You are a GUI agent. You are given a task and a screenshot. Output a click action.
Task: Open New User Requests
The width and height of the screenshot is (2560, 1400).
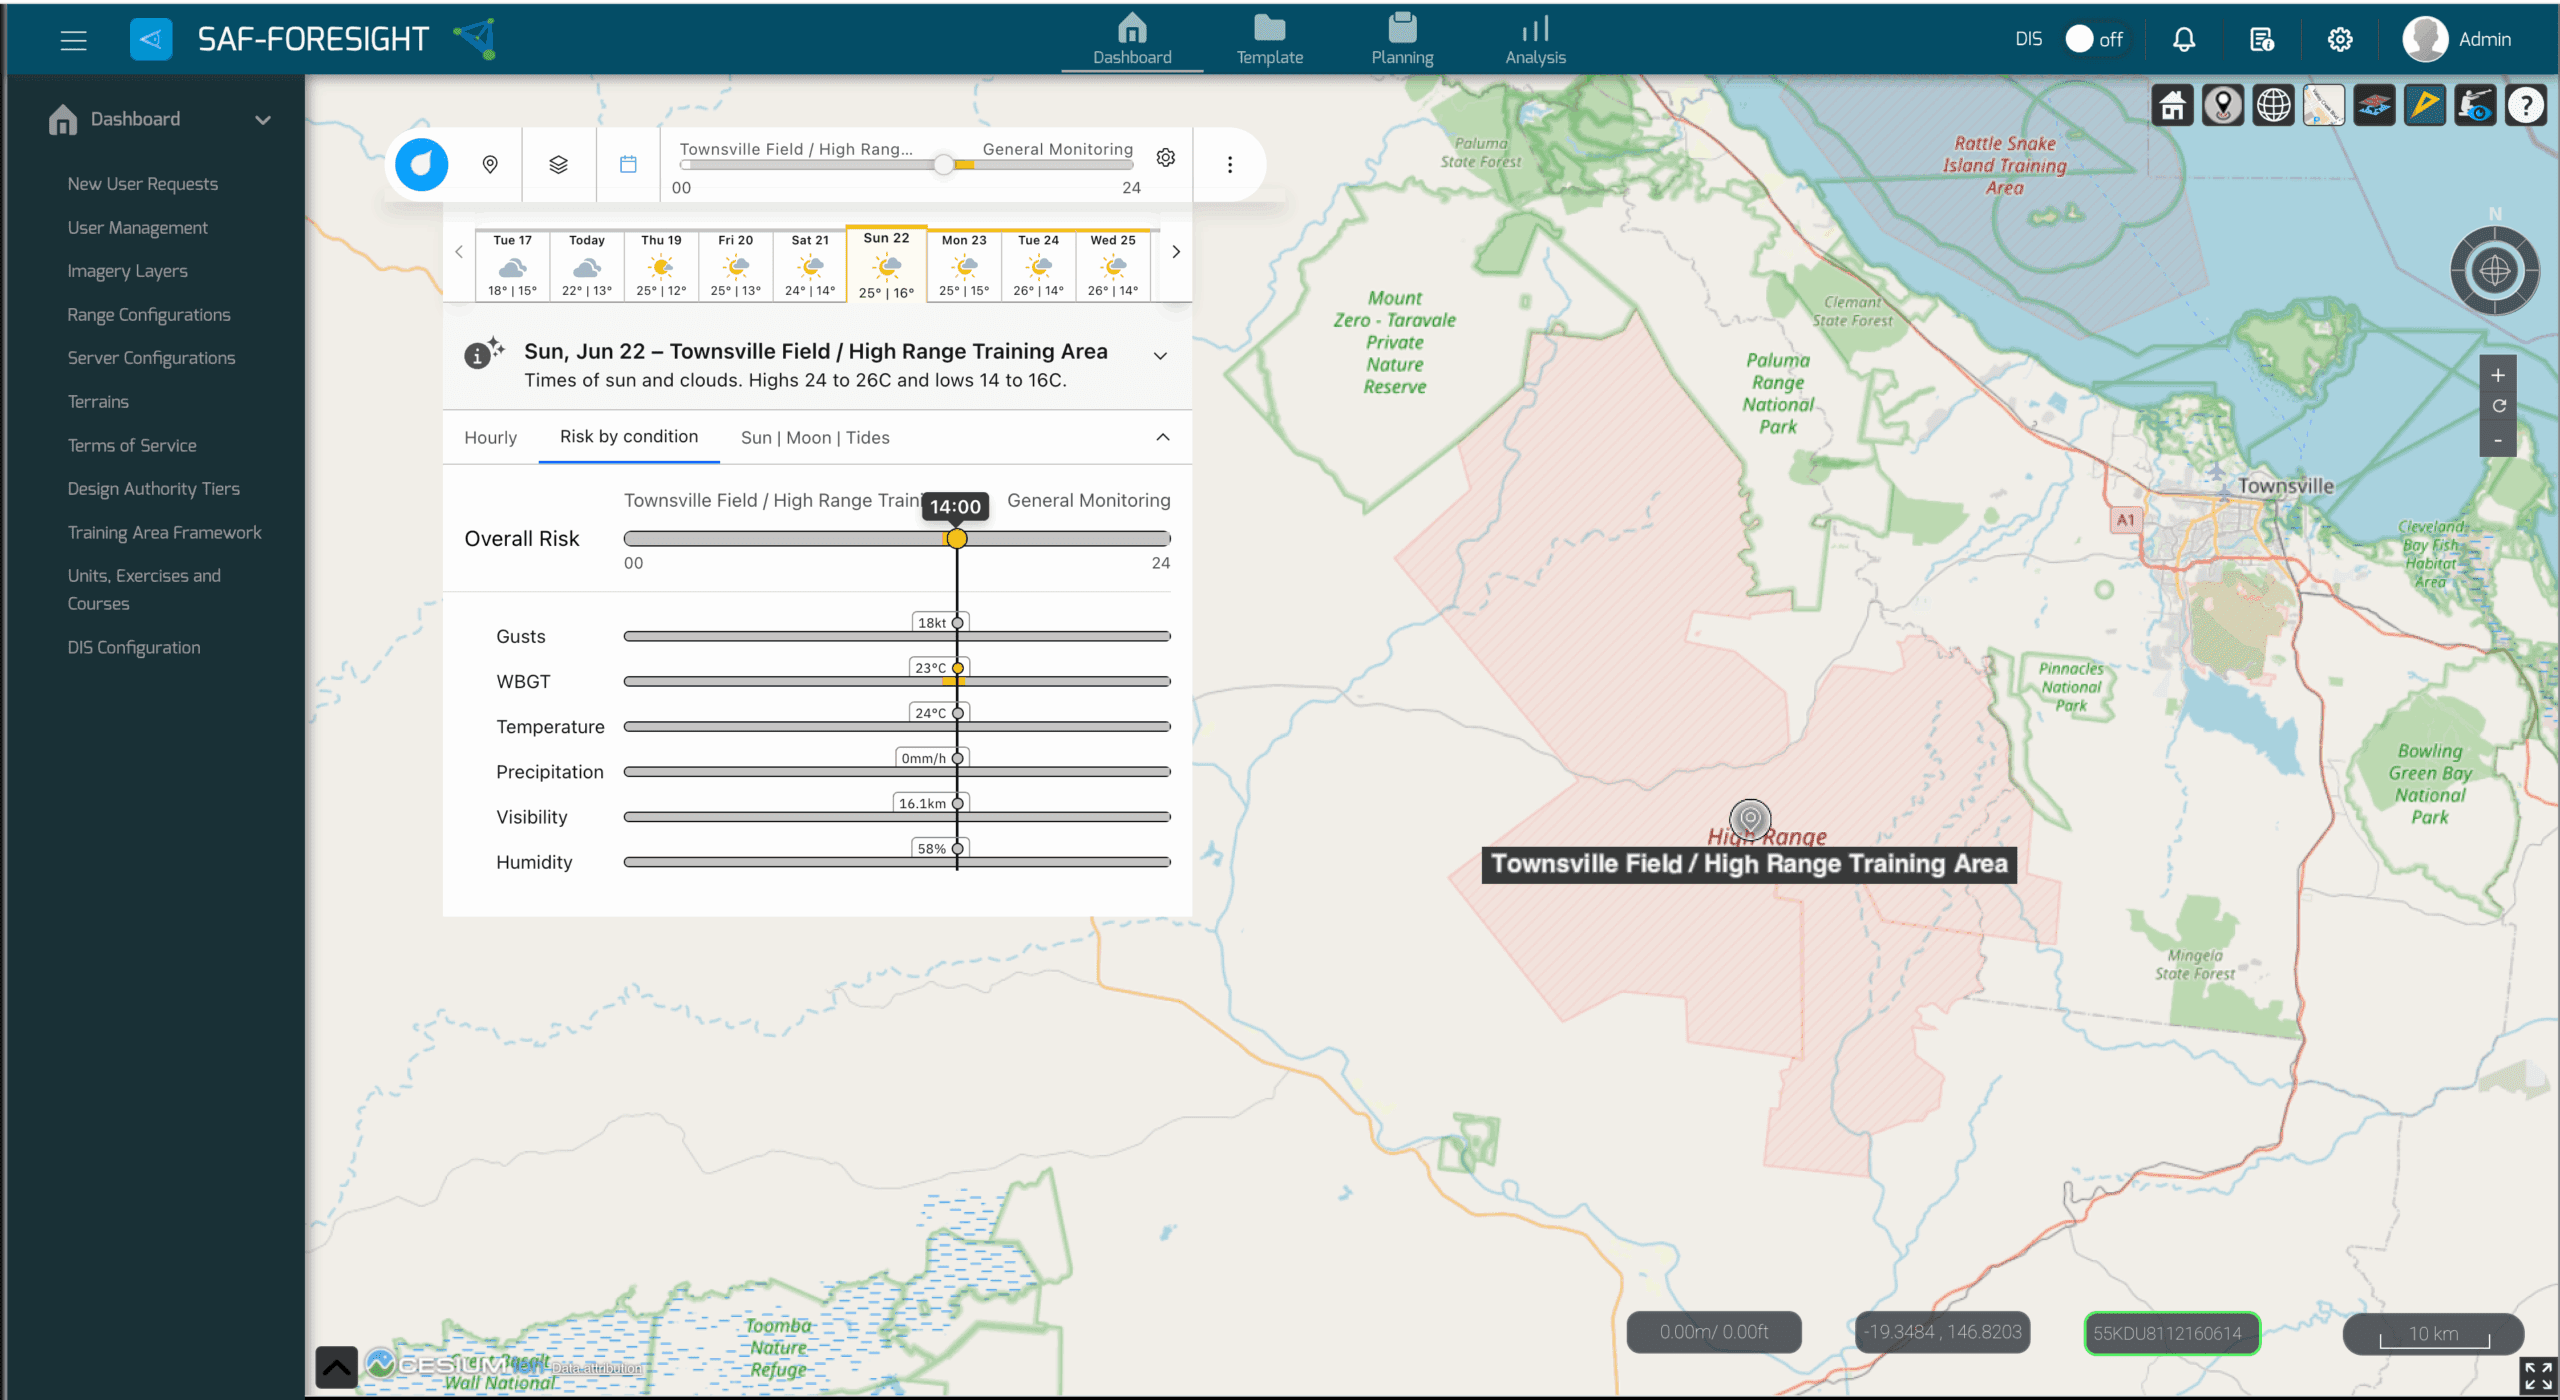pos(143,184)
